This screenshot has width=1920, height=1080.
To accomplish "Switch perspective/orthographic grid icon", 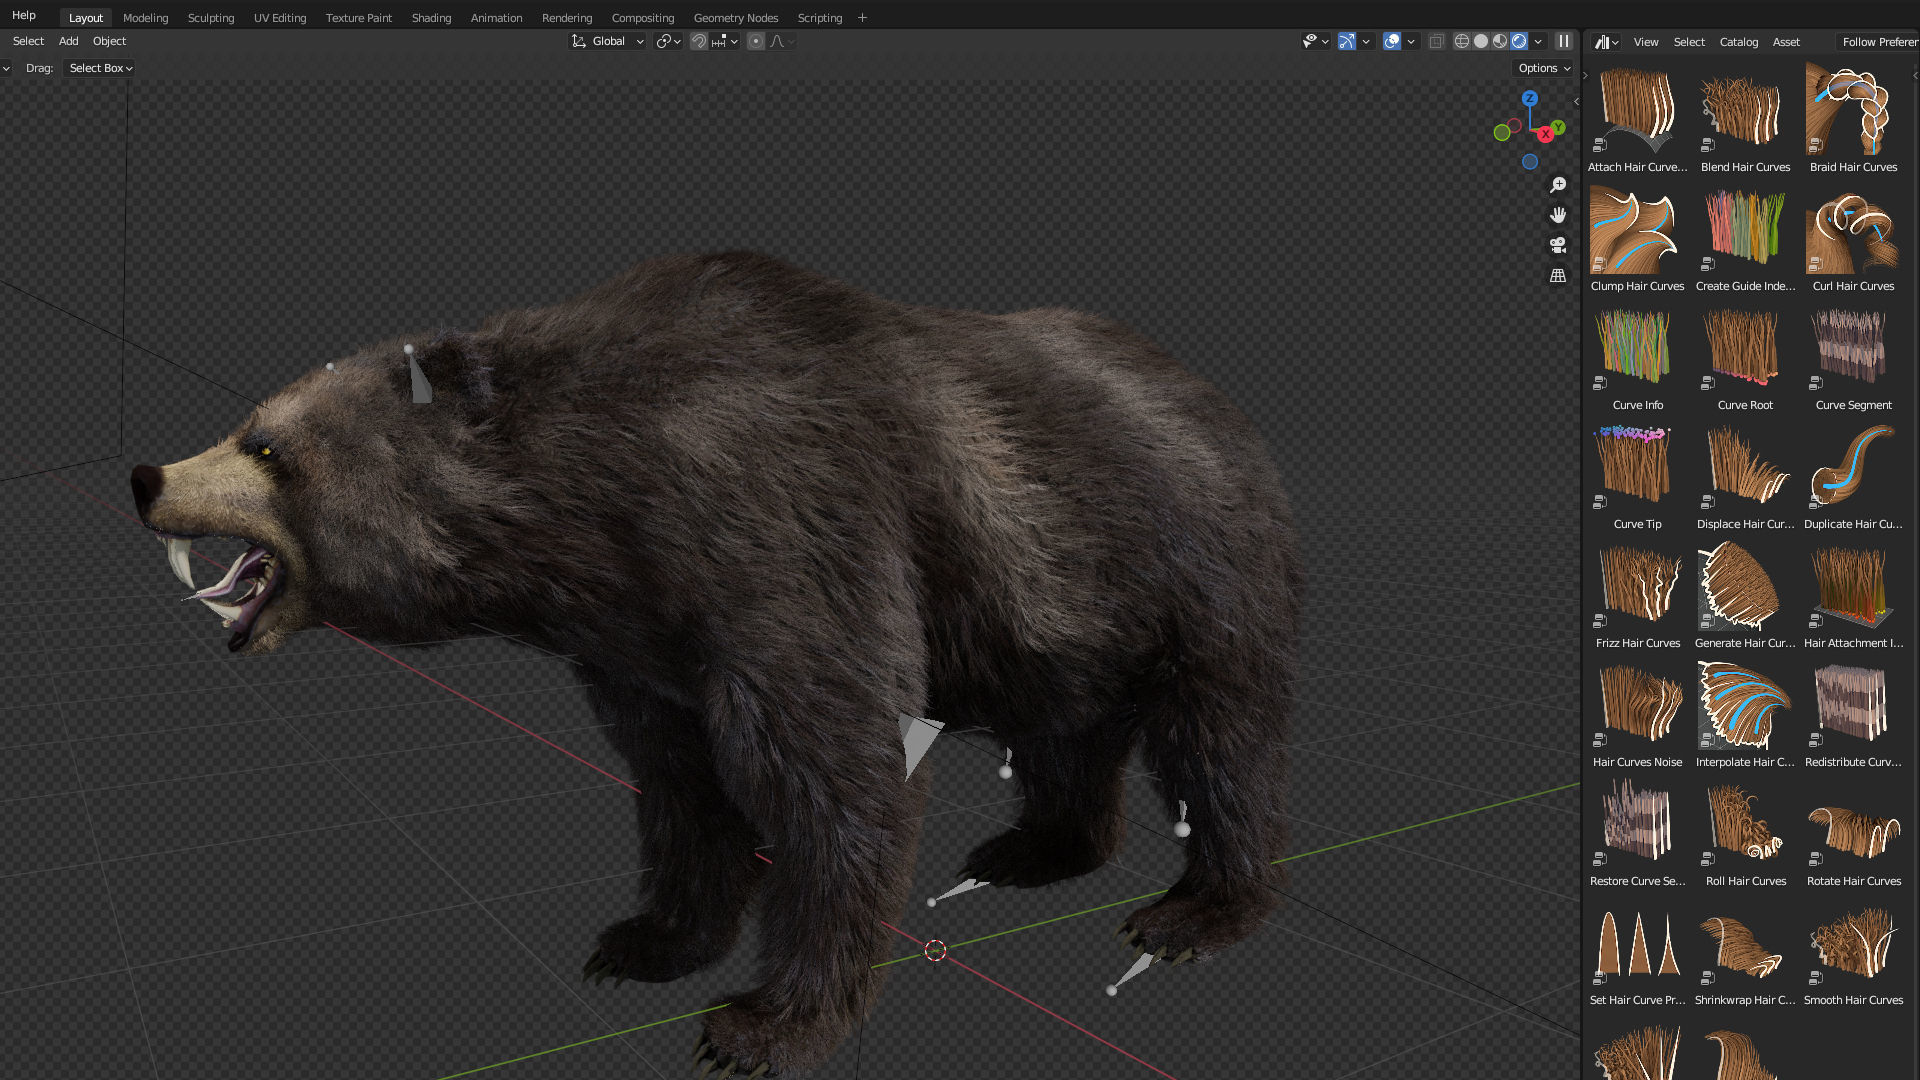I will [1558, 275].
